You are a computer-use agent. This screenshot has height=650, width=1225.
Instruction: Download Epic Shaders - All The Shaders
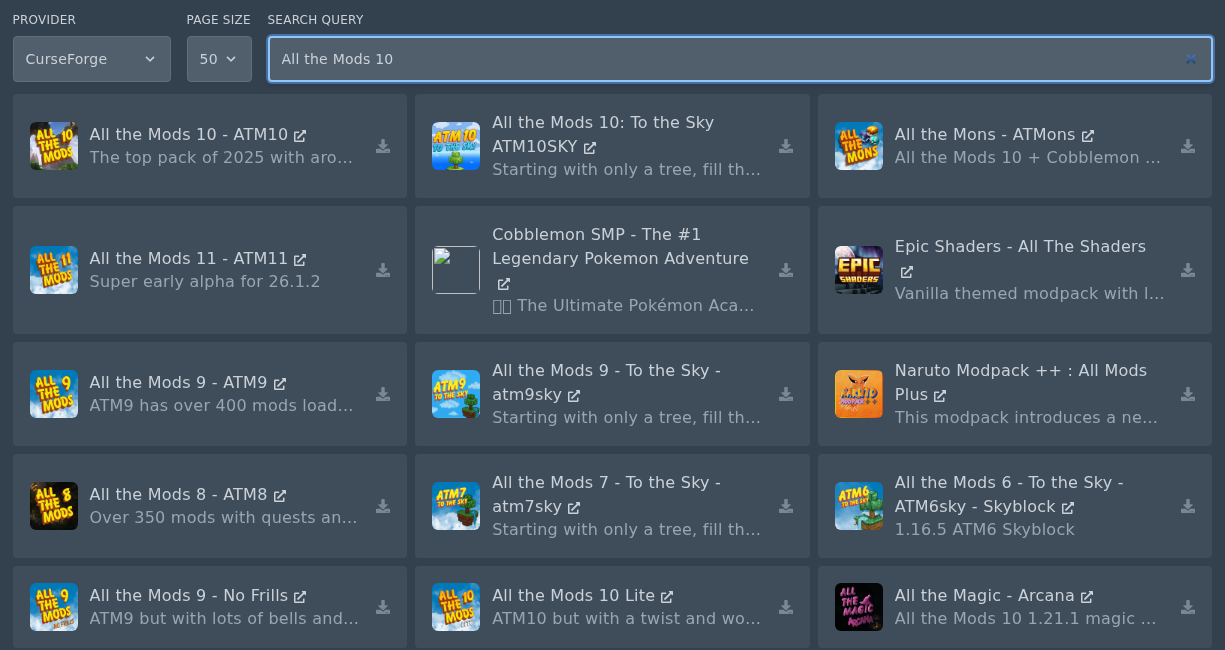click(1188, 270)
